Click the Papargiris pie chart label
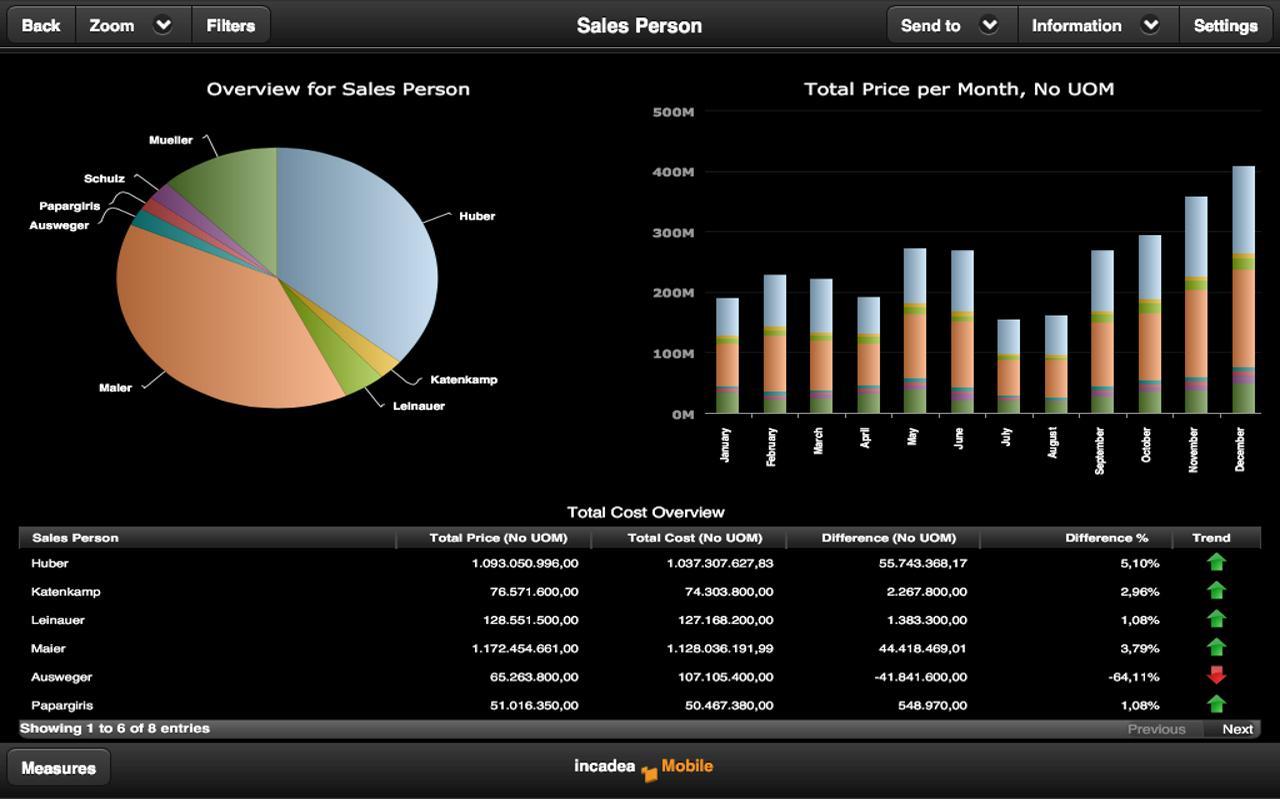The width and height of the screenshot is (1280, 800). pos(70,206)
